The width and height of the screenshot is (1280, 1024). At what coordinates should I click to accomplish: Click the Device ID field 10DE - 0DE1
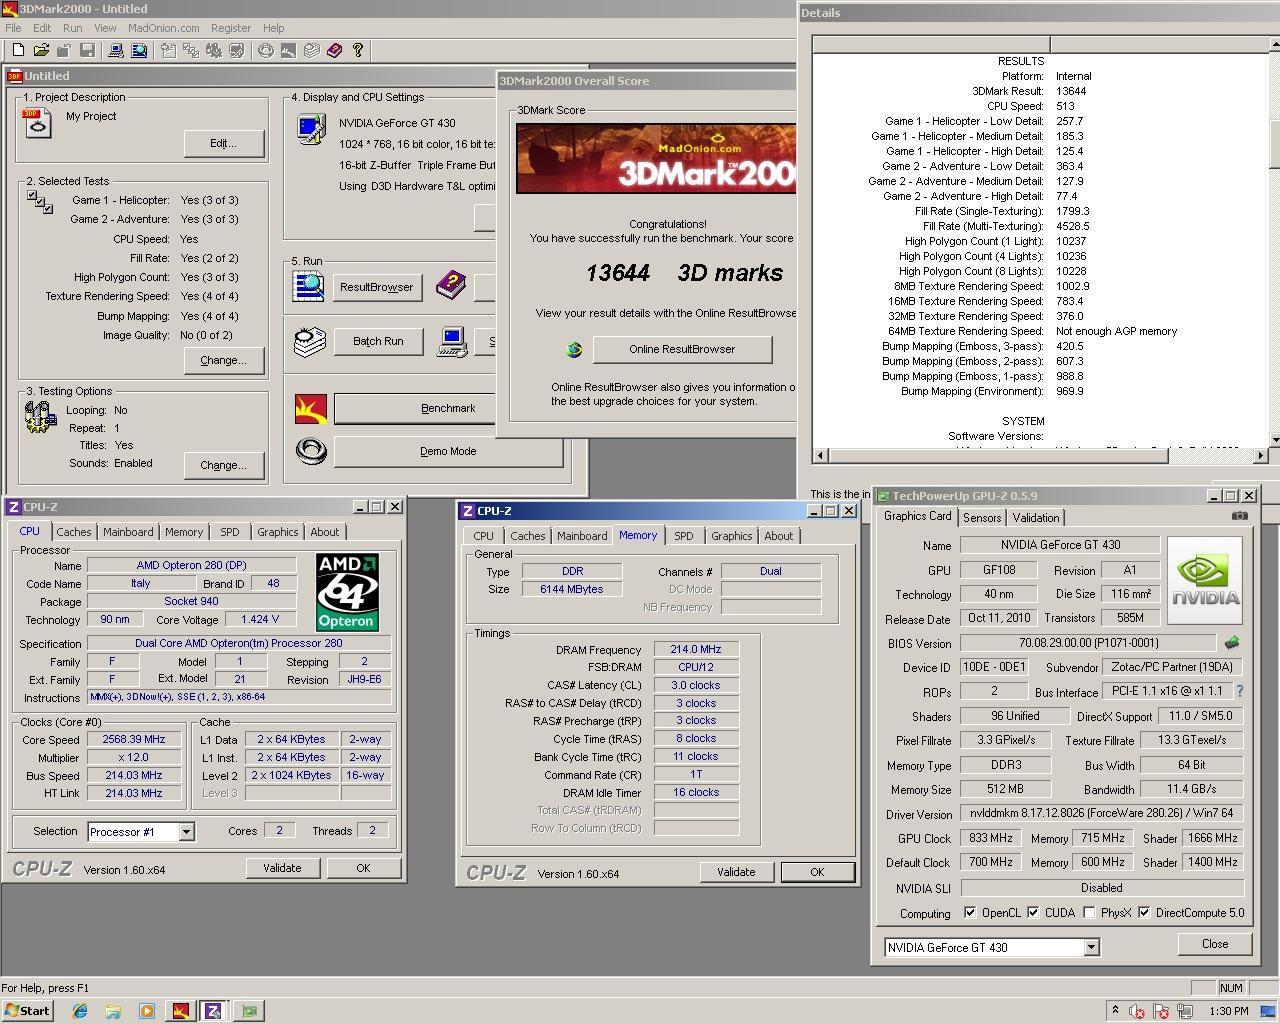(x=994, y=667)
